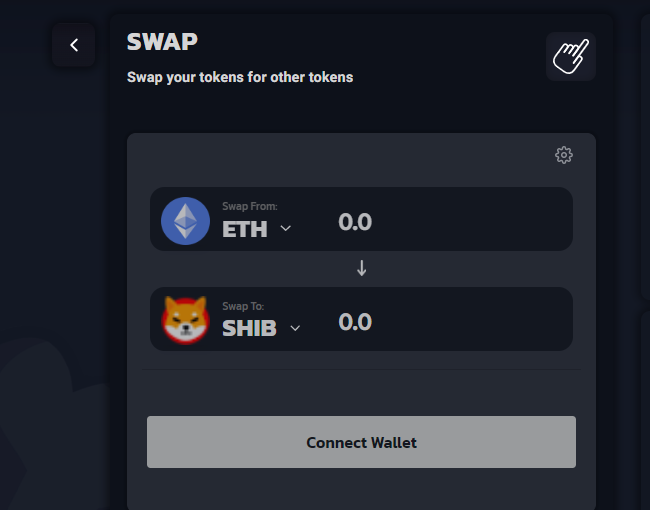This screenshot has height=510, width=650.
Task: Expand the ETH token chevron
Action: coord(286,228)
